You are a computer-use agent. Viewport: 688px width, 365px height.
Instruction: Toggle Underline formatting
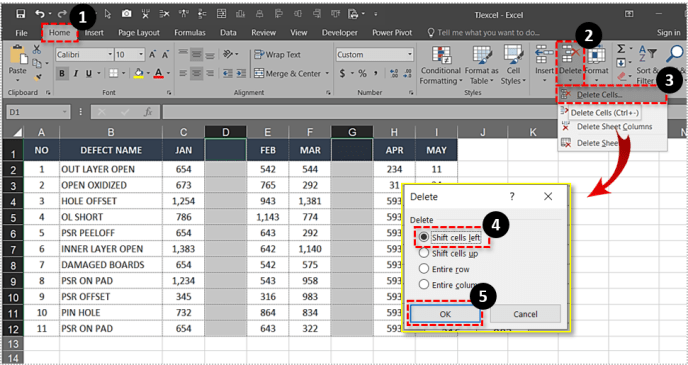coord(89,73)
